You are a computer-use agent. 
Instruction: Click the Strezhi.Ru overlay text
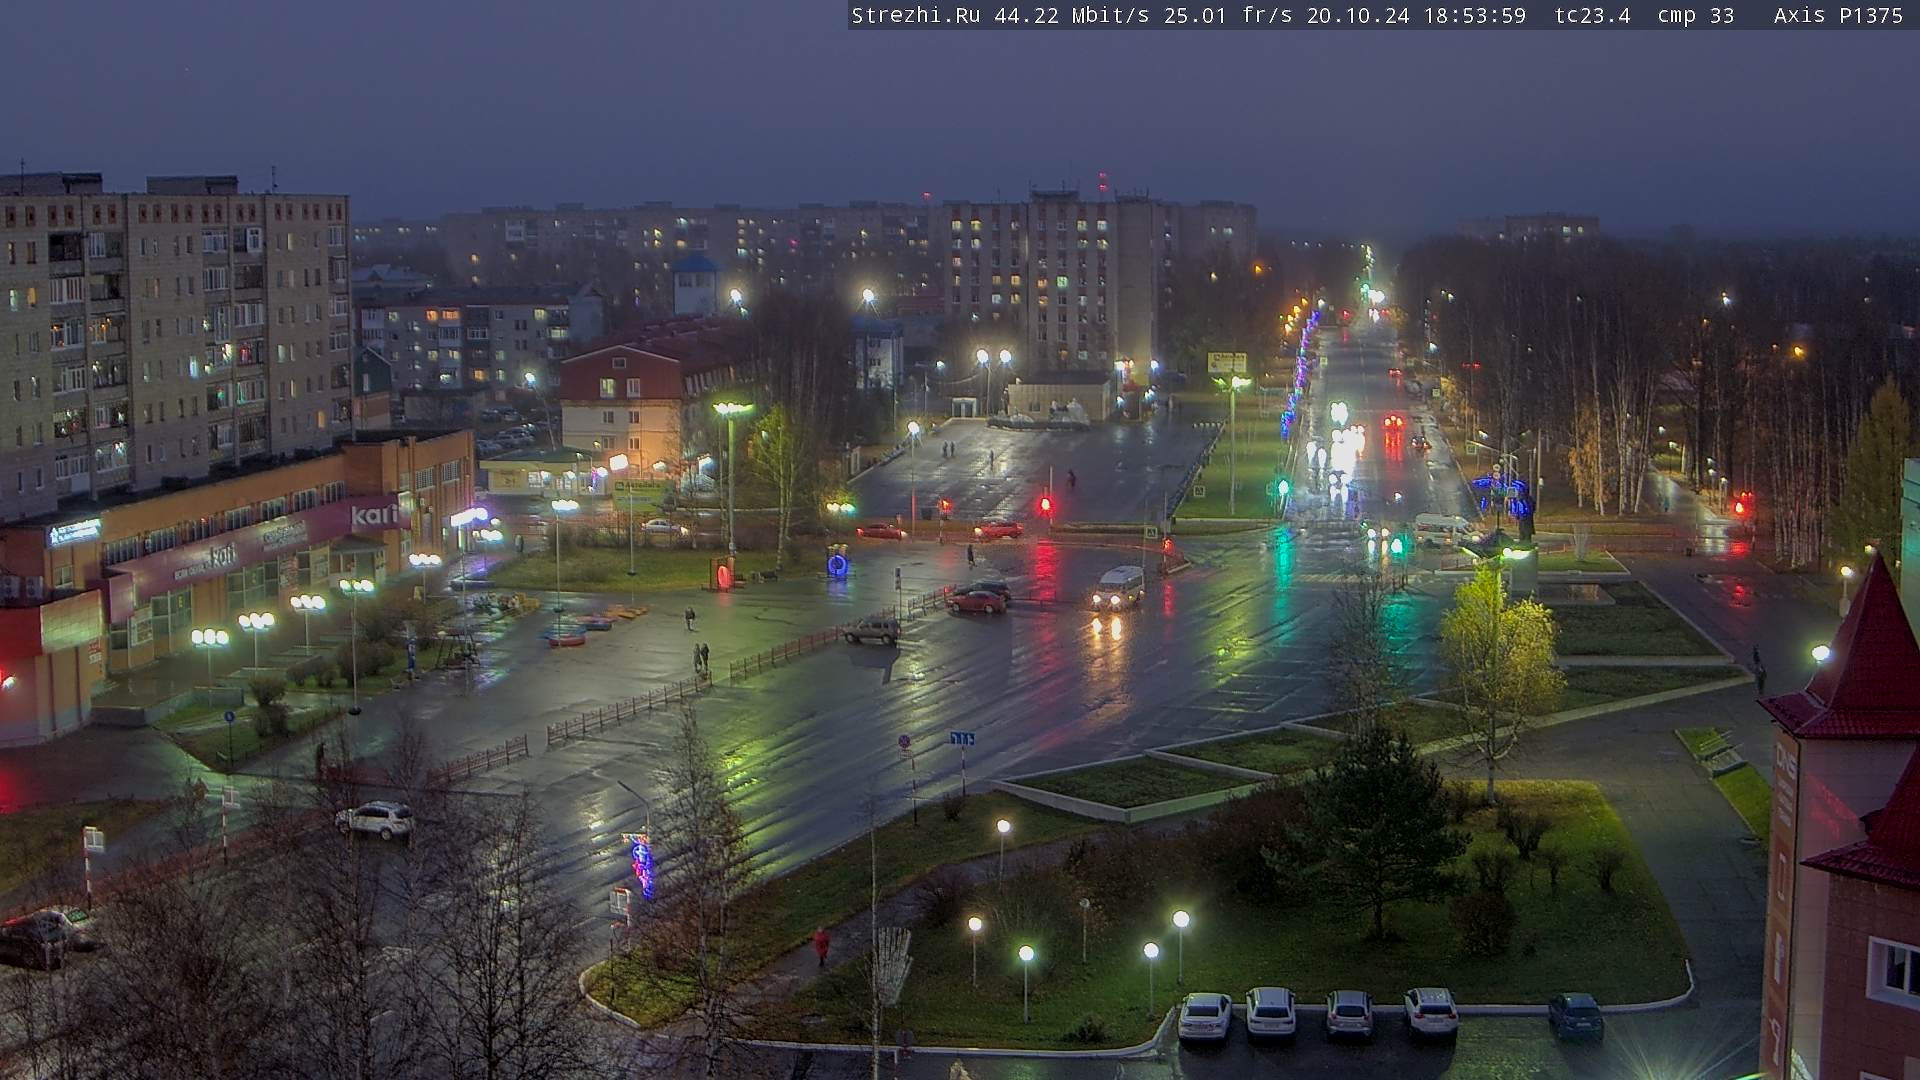pyautogui.click(x=915, y=15)
